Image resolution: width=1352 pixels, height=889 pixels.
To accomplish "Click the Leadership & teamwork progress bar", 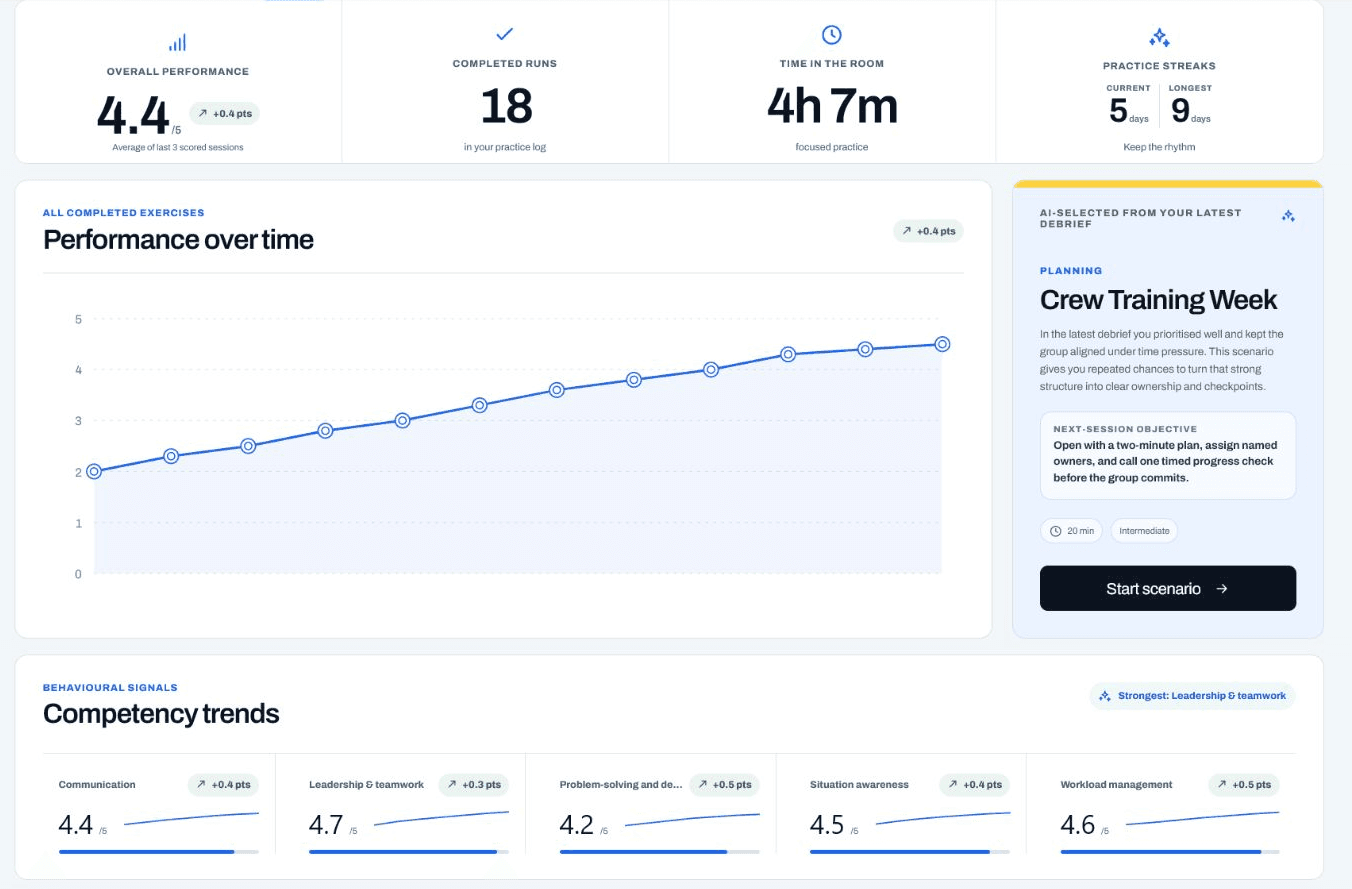I will click(409, 852).
